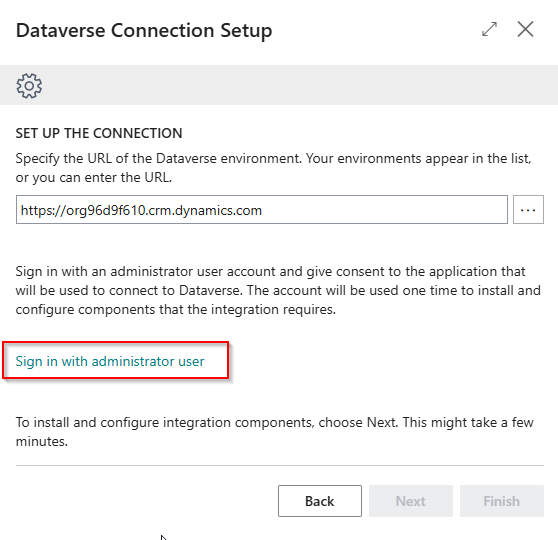Click the gear icon in the banner
Image resolution: width=558 pixels, height=540 pixels.
tap(29, 86)
